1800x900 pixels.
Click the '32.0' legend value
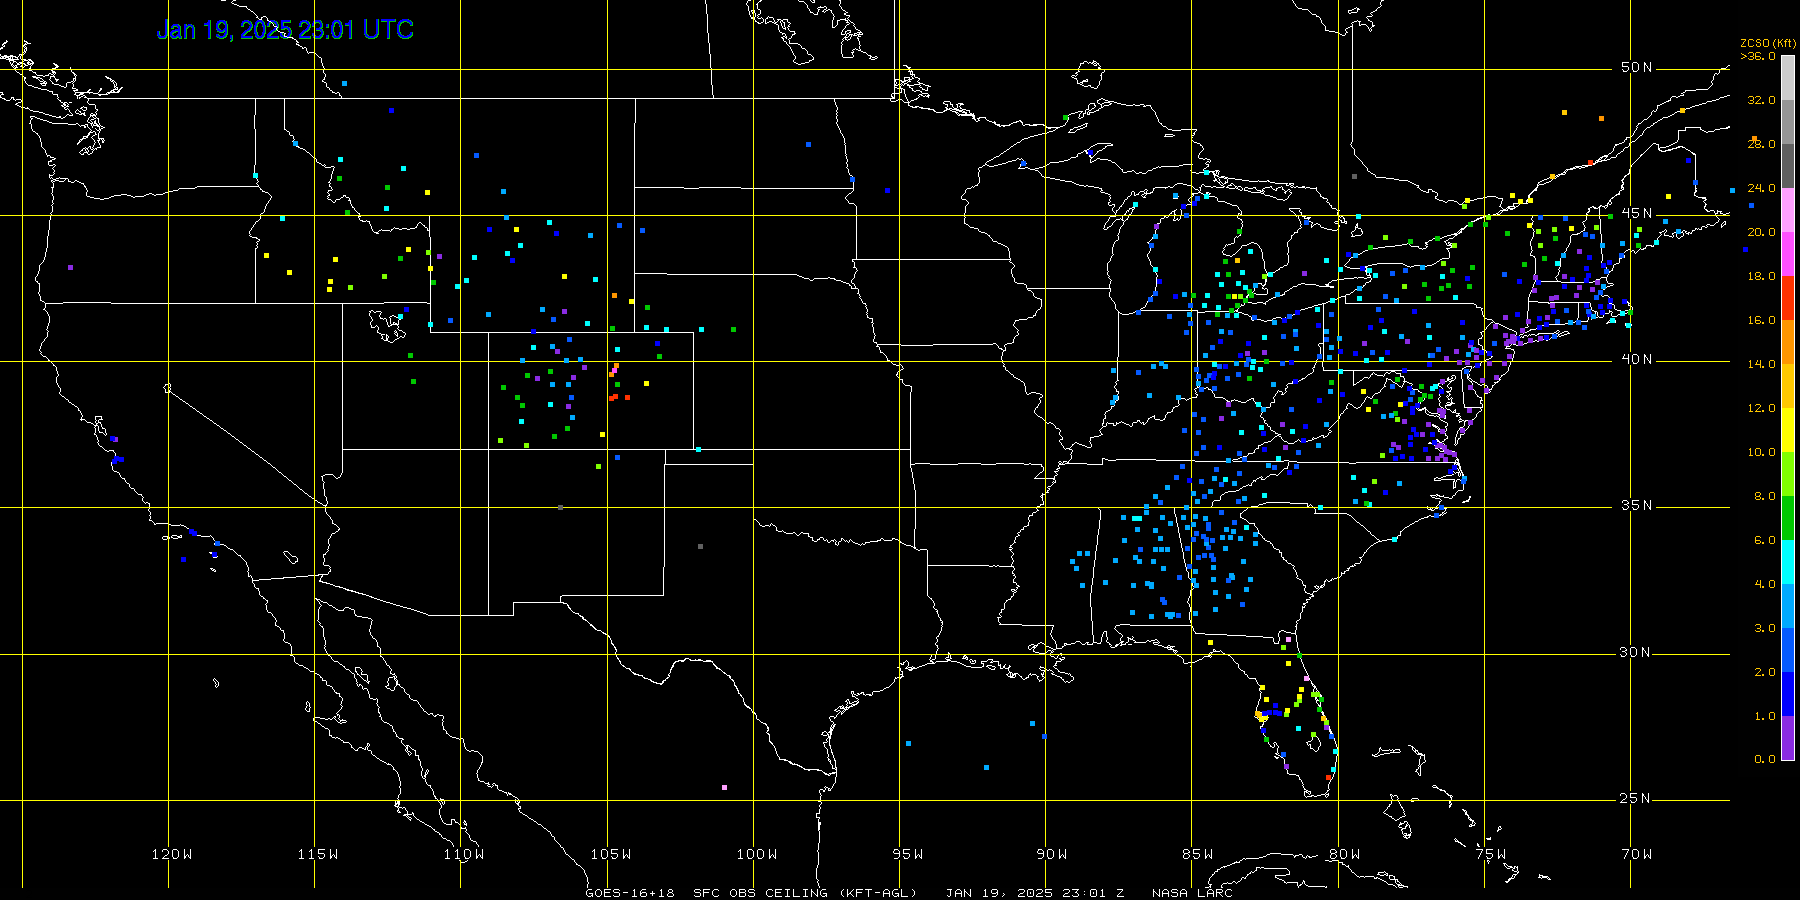[1761, 100]
